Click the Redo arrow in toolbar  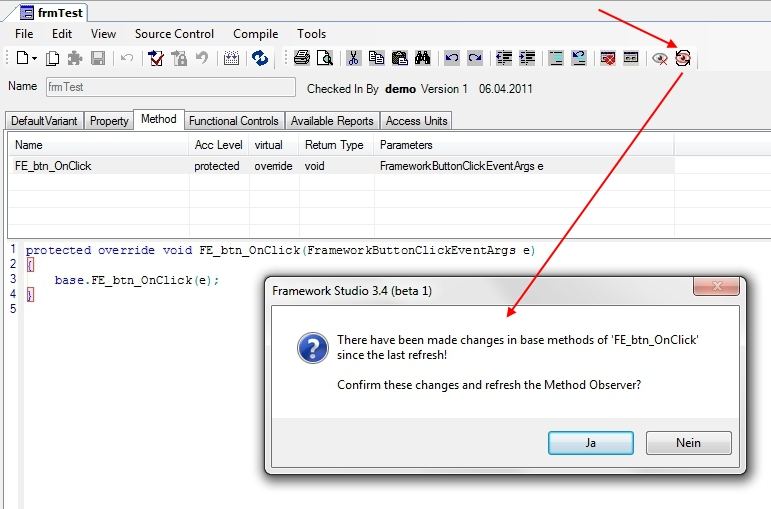click(475, 58)
